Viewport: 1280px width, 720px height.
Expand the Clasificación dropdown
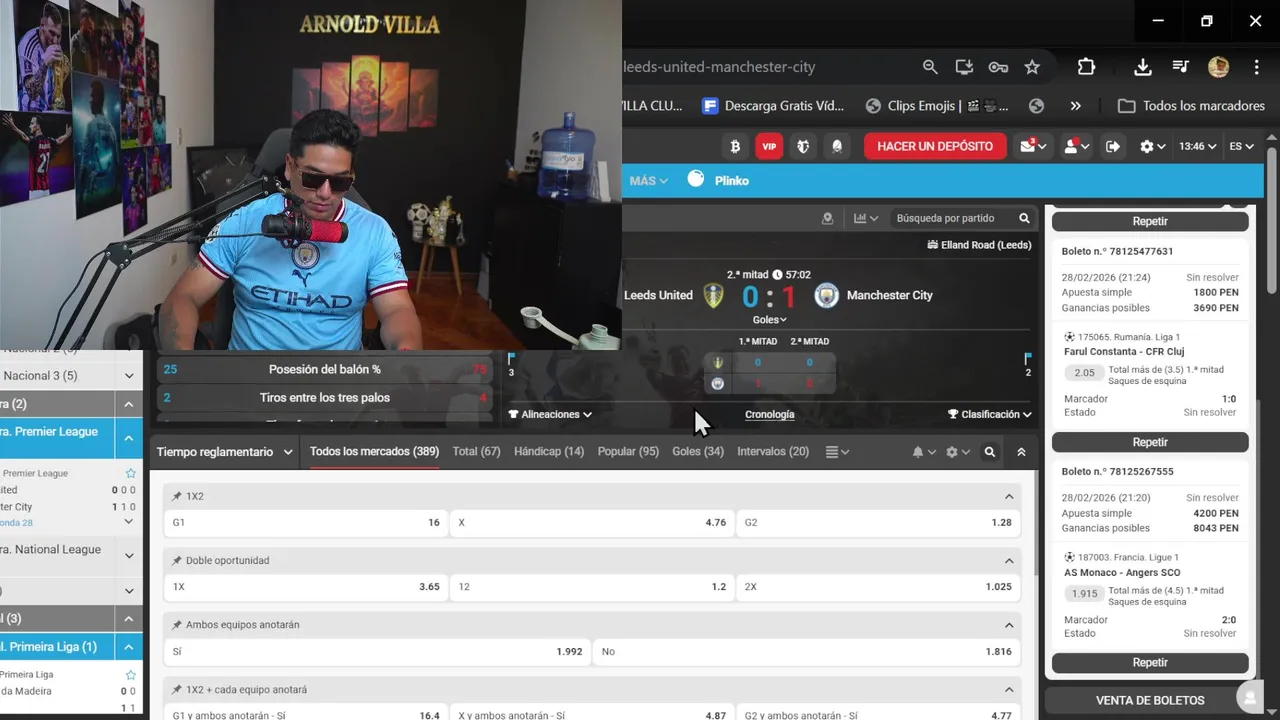pyautogui.click(x=990, y=414)
